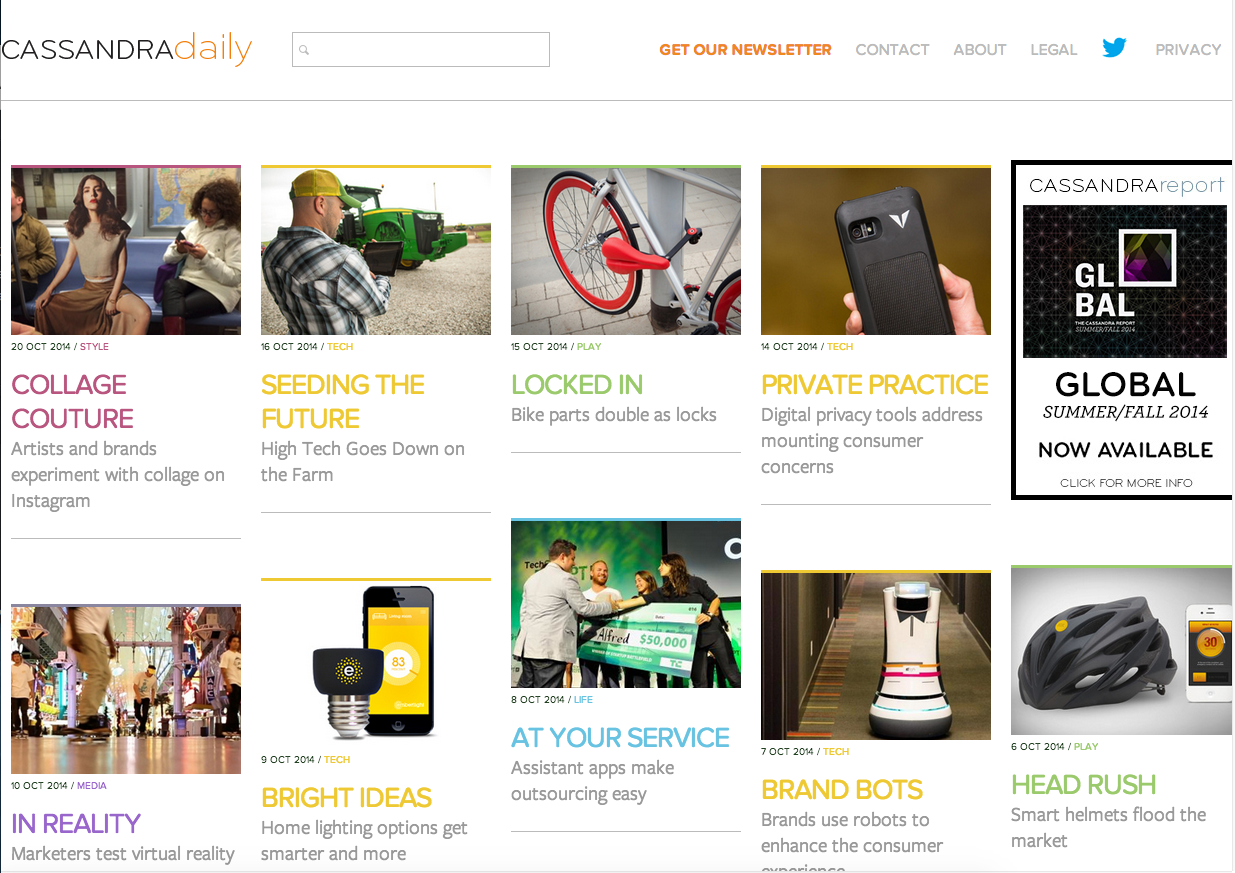Open the ABOUT menu item
The image size is (1235, 873).
point(979,49)
